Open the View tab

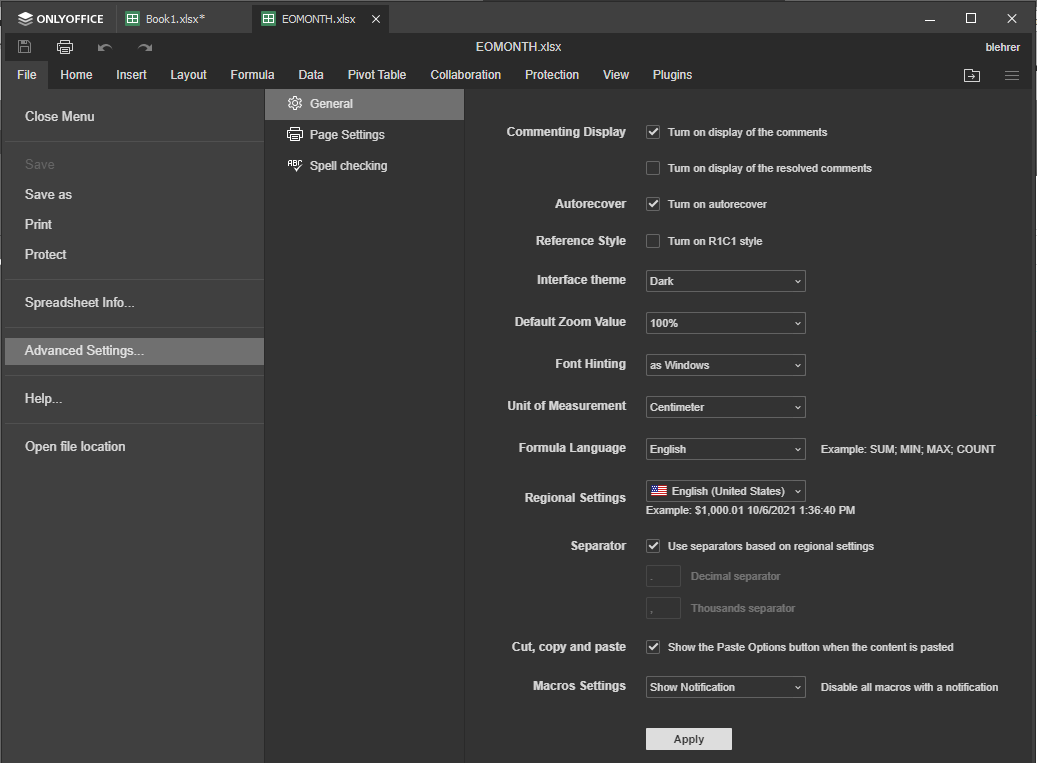(616, 75)
